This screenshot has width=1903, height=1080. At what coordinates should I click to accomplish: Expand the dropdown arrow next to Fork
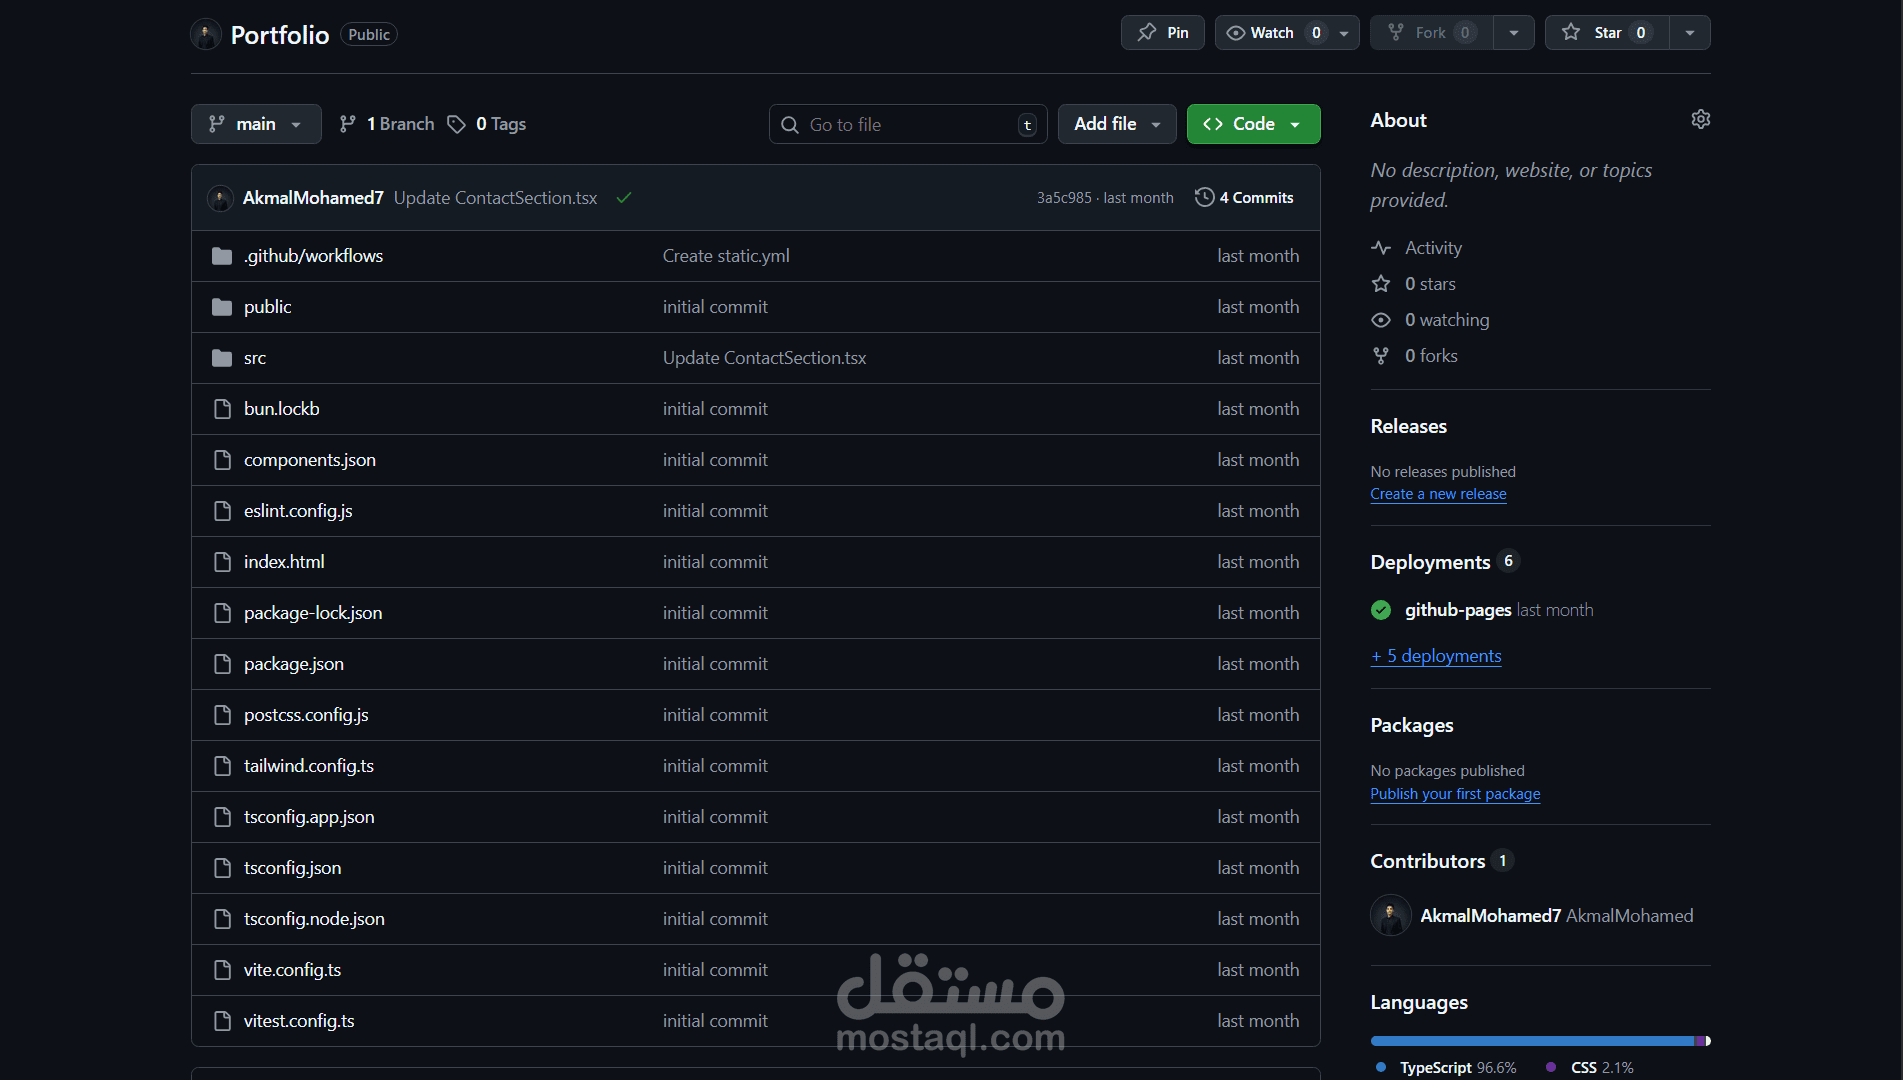coord(1514,33)
